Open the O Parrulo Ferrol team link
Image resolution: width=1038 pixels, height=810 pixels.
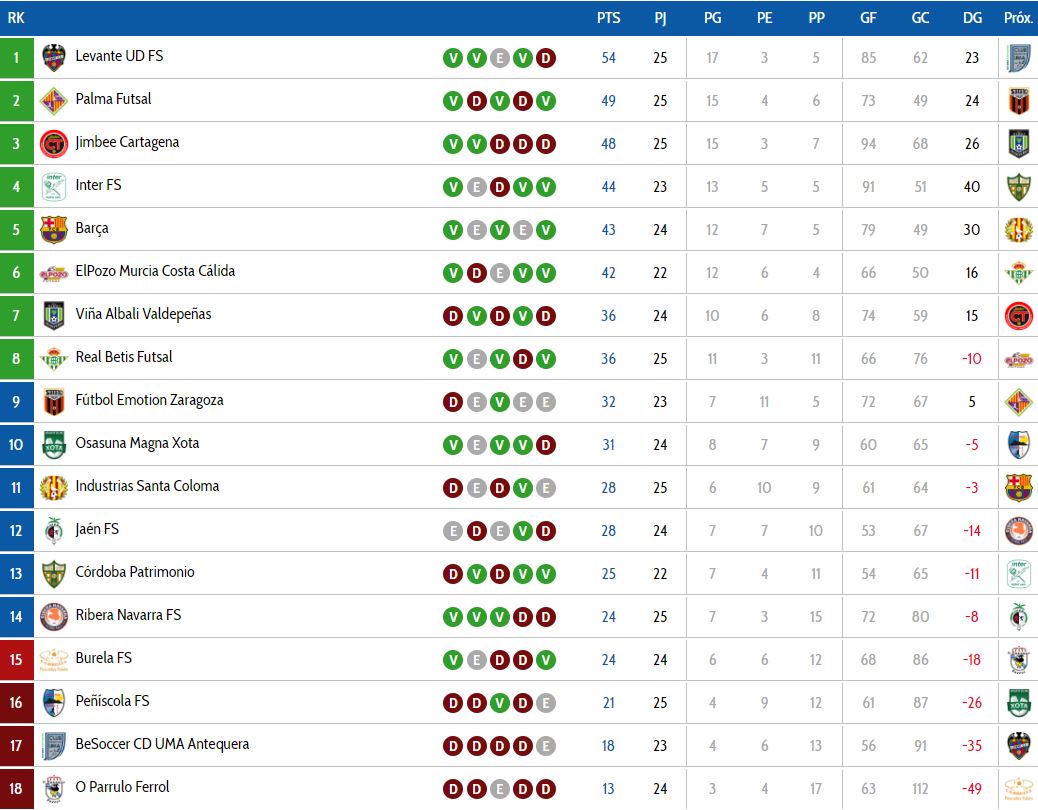tap(122, 787)
